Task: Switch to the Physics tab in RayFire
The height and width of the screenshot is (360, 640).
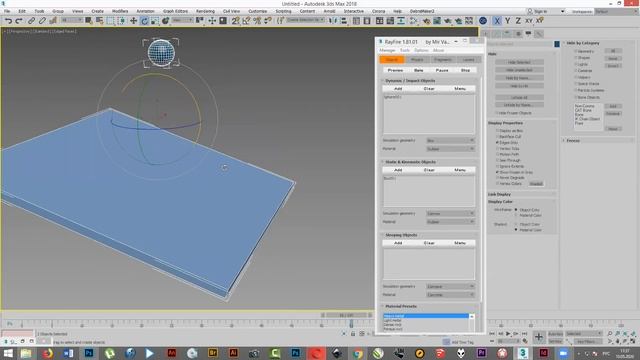Action: pyautogui.click(x=417, y=60)
